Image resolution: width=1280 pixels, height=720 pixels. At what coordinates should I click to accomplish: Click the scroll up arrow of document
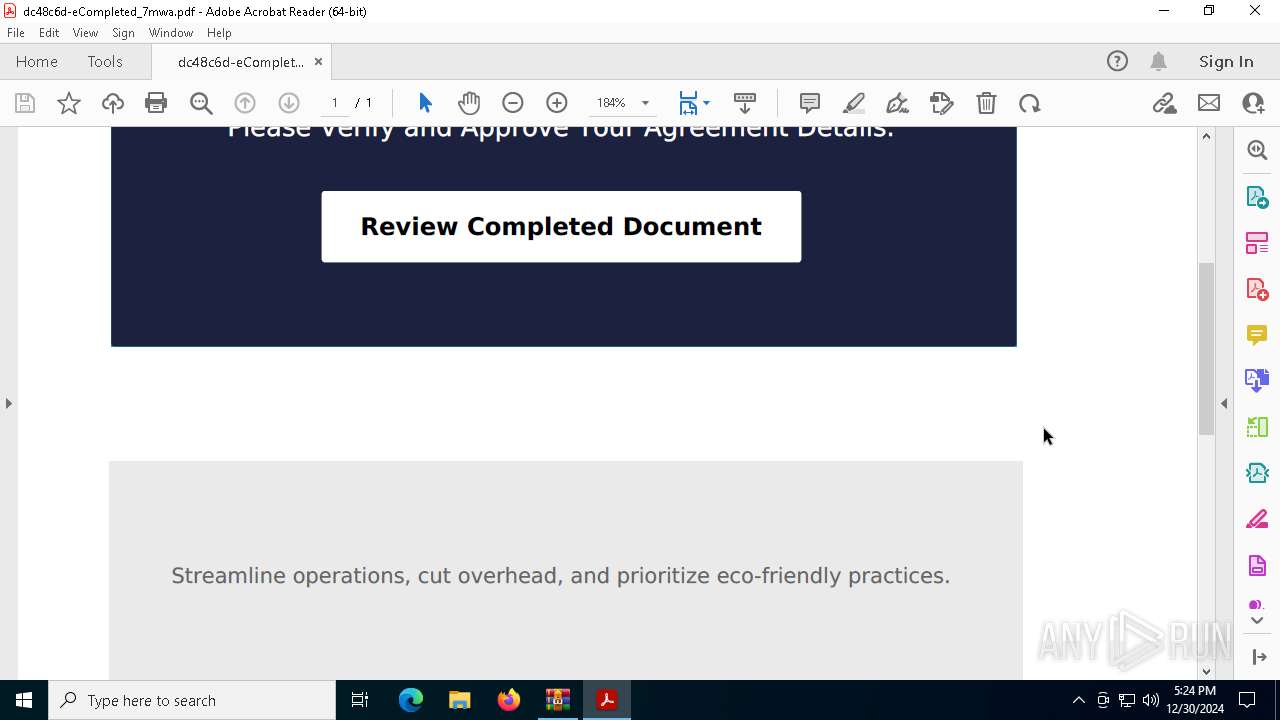[x=1206, y=136]
